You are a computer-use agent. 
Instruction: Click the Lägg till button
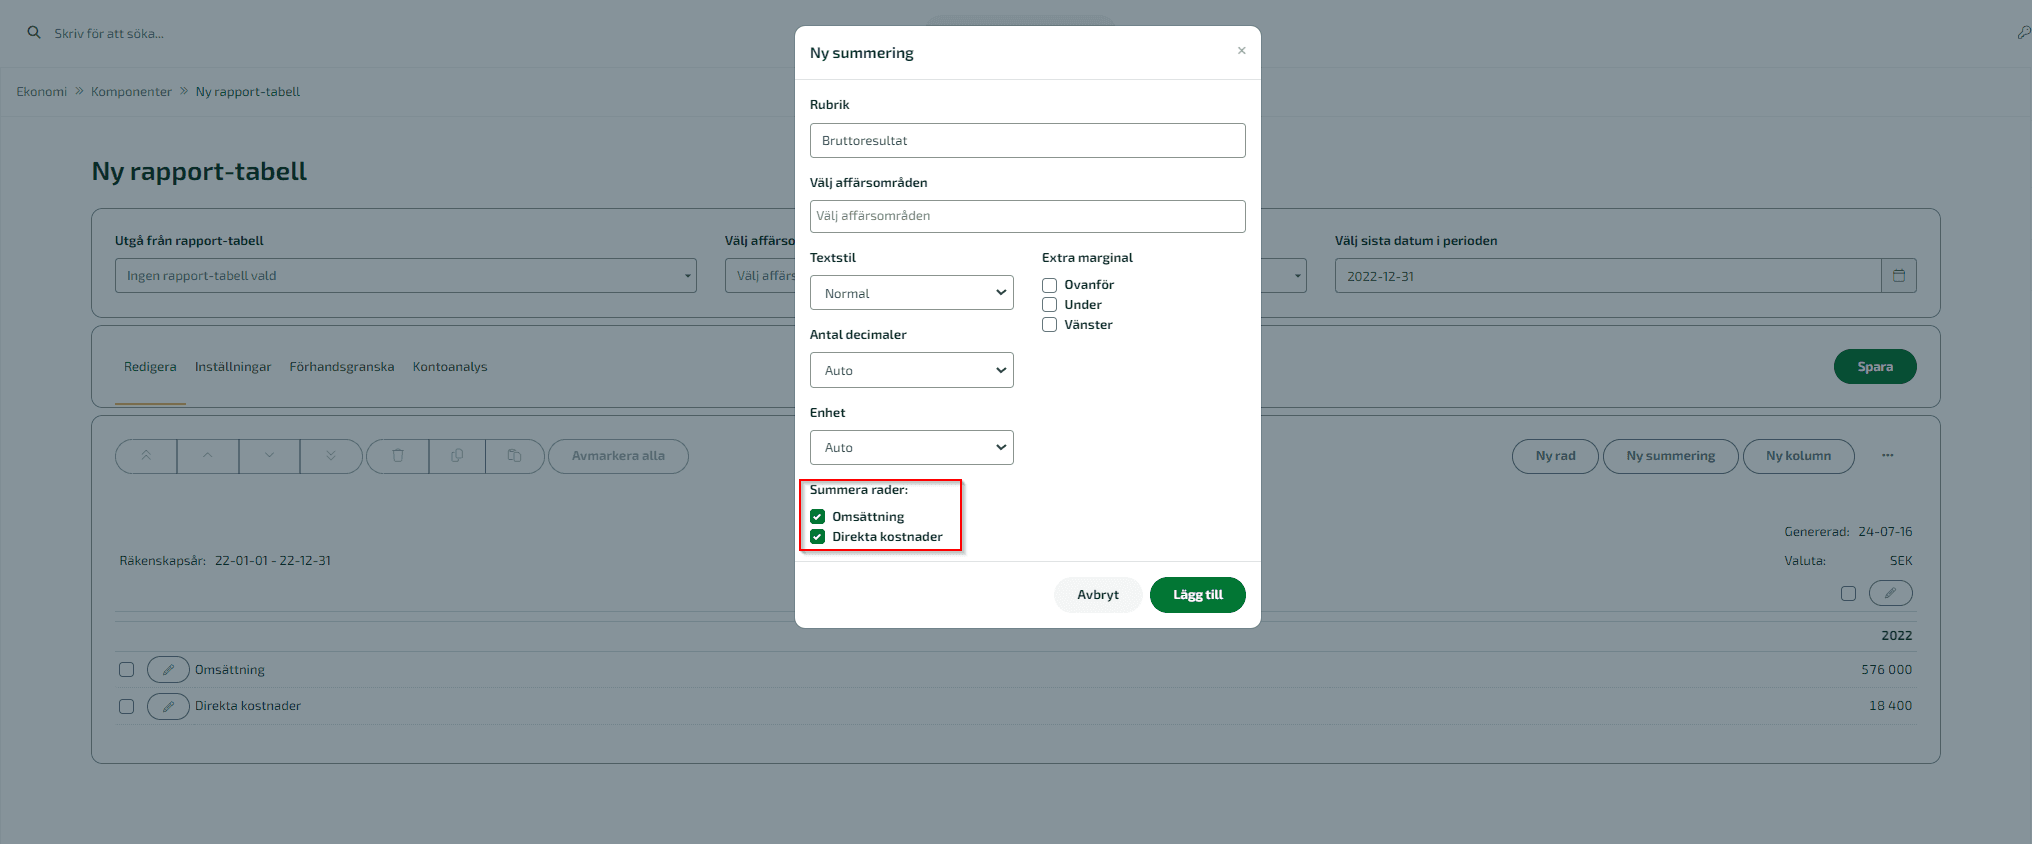(x=1198, y=595)
